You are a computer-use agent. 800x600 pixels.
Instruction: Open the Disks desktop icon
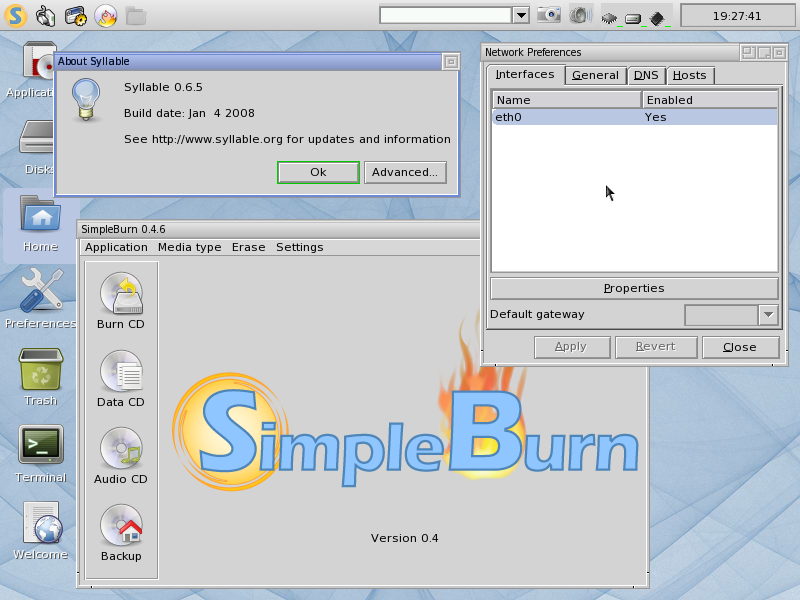tap(38, 145)
